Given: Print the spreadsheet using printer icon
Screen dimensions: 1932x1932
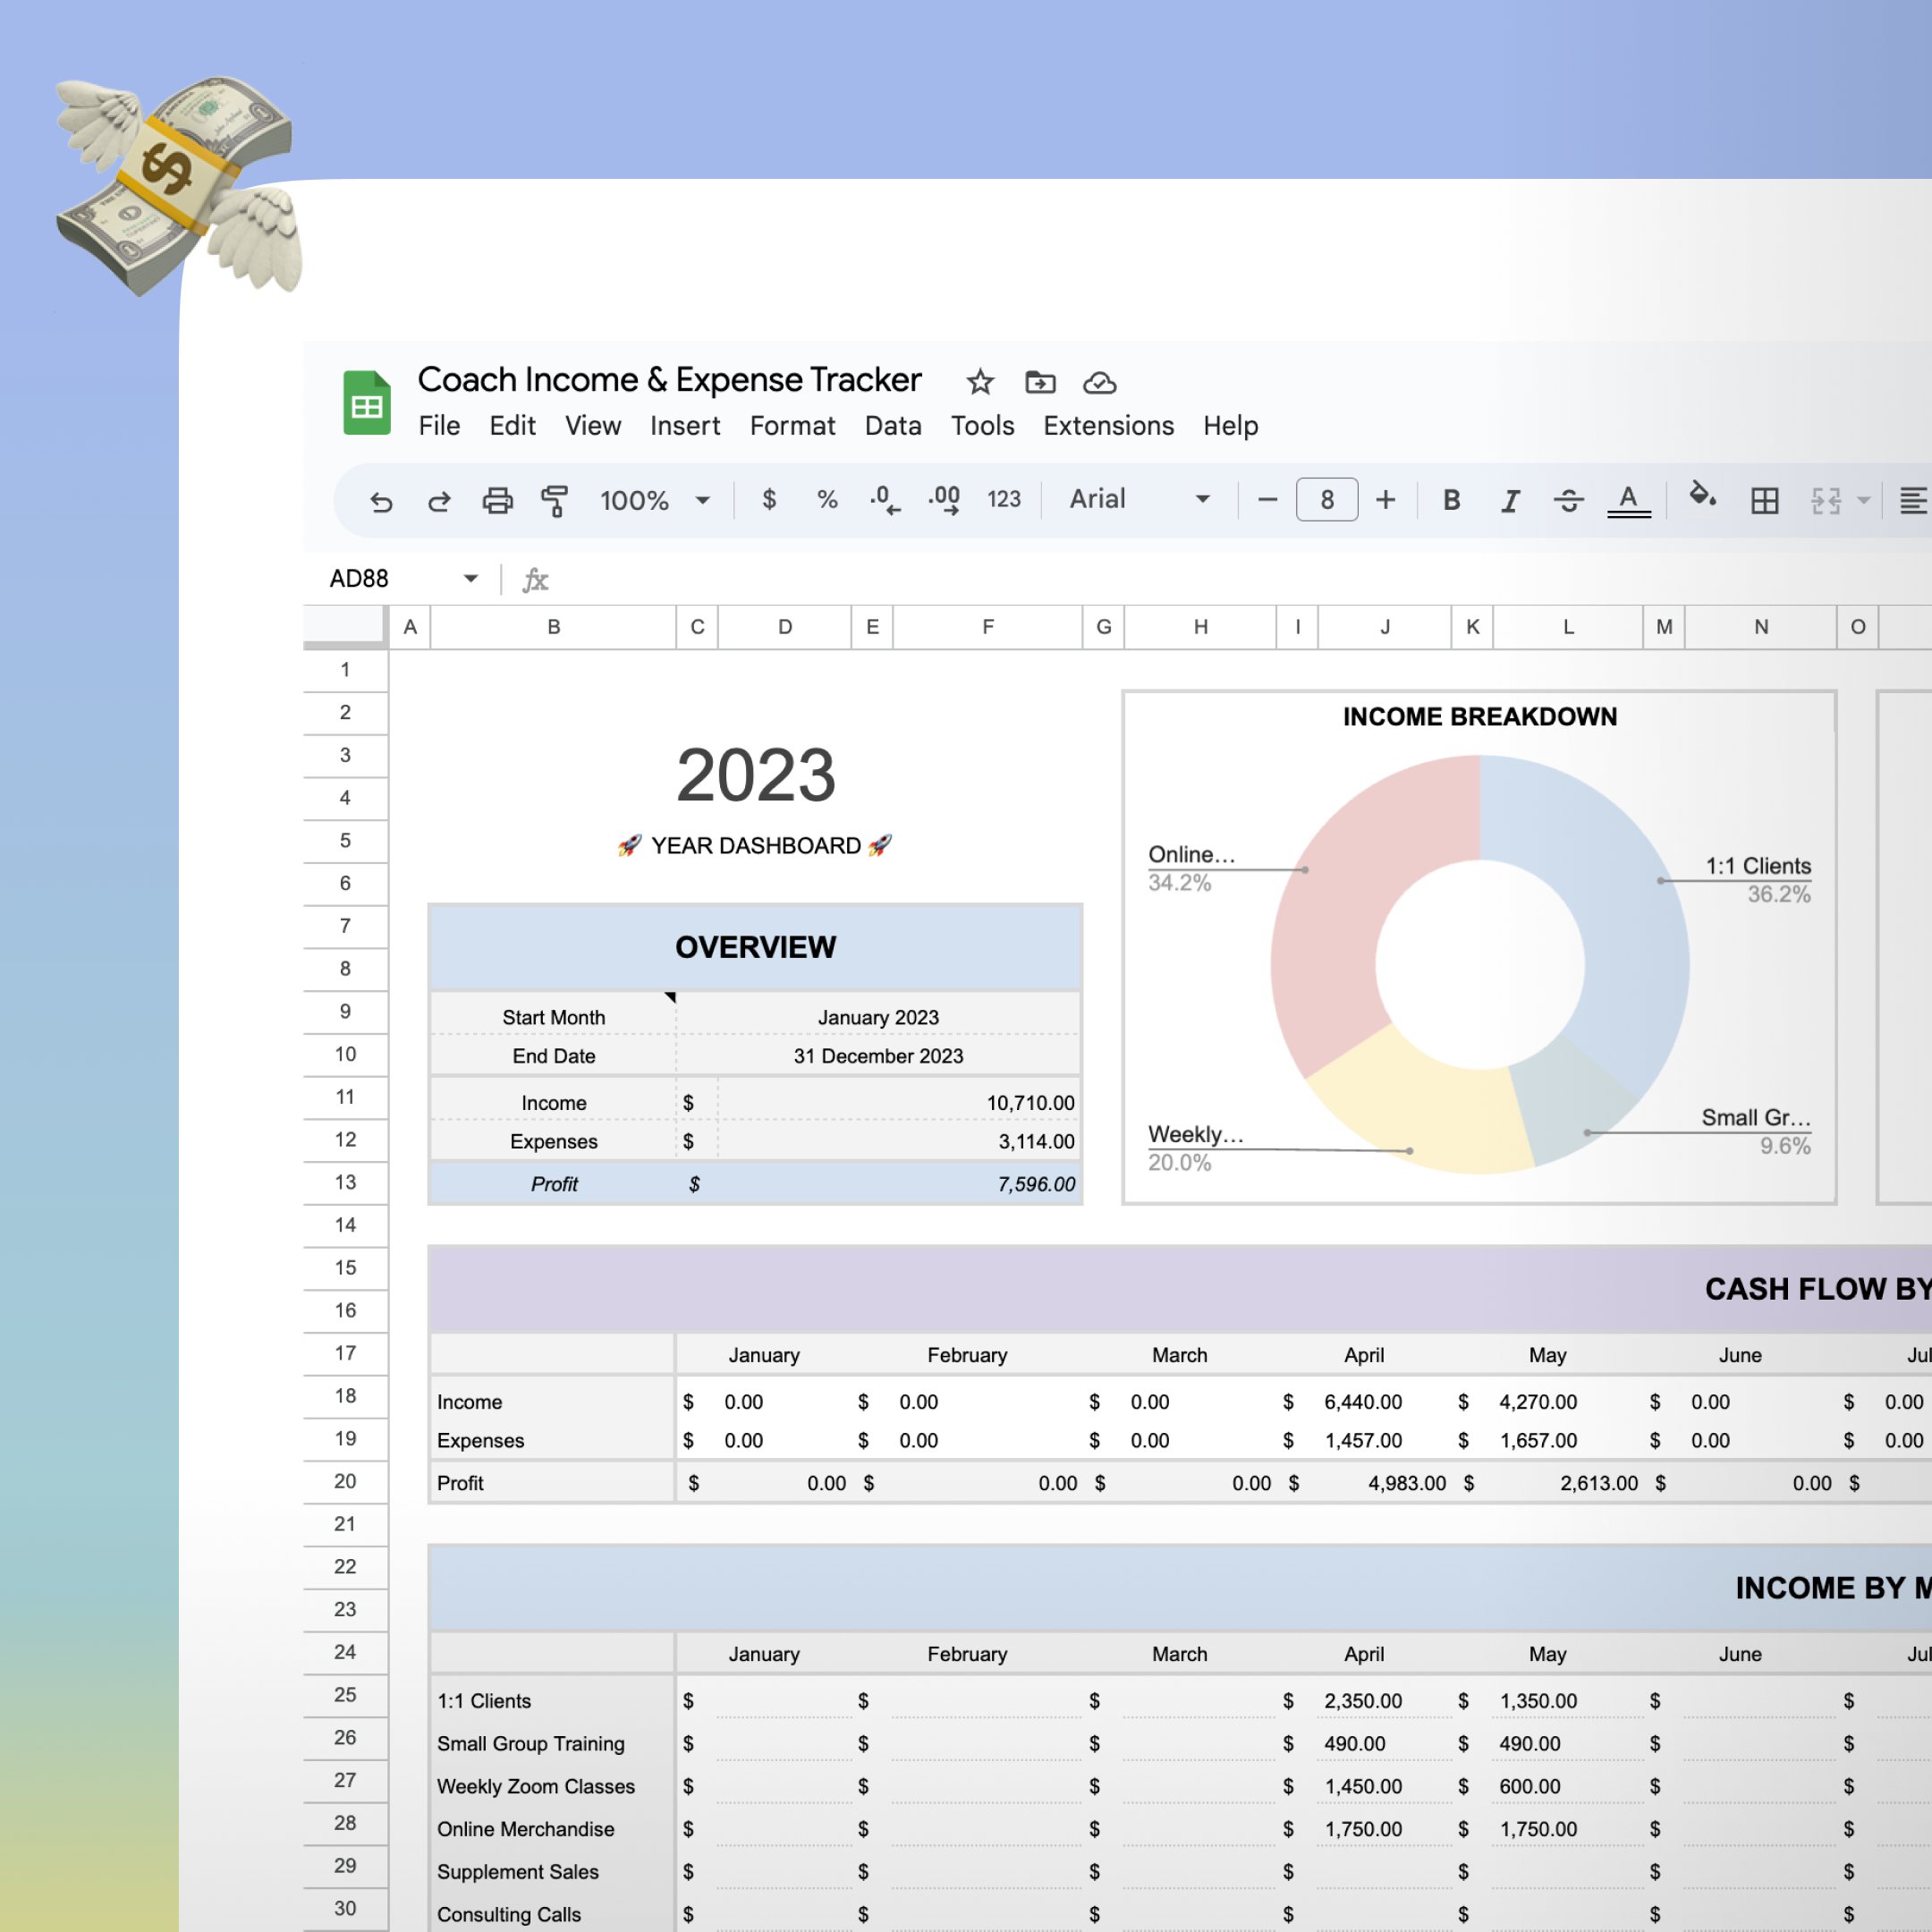Looking at the screenshot, I should click(x=497, y=500).
